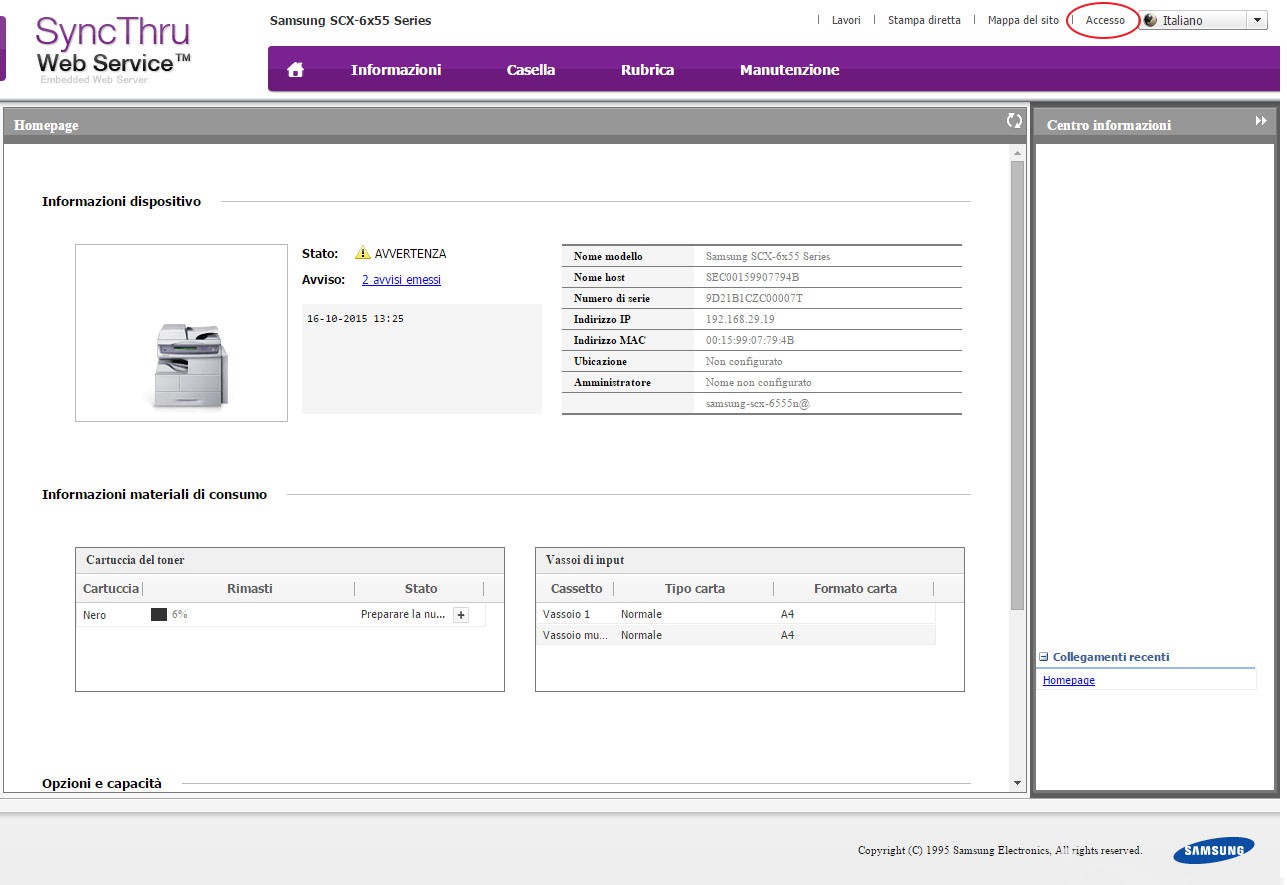Click serial number 9D21B1CZC00007T value
Screen dimensions: 1287x885
pos(754,298)
